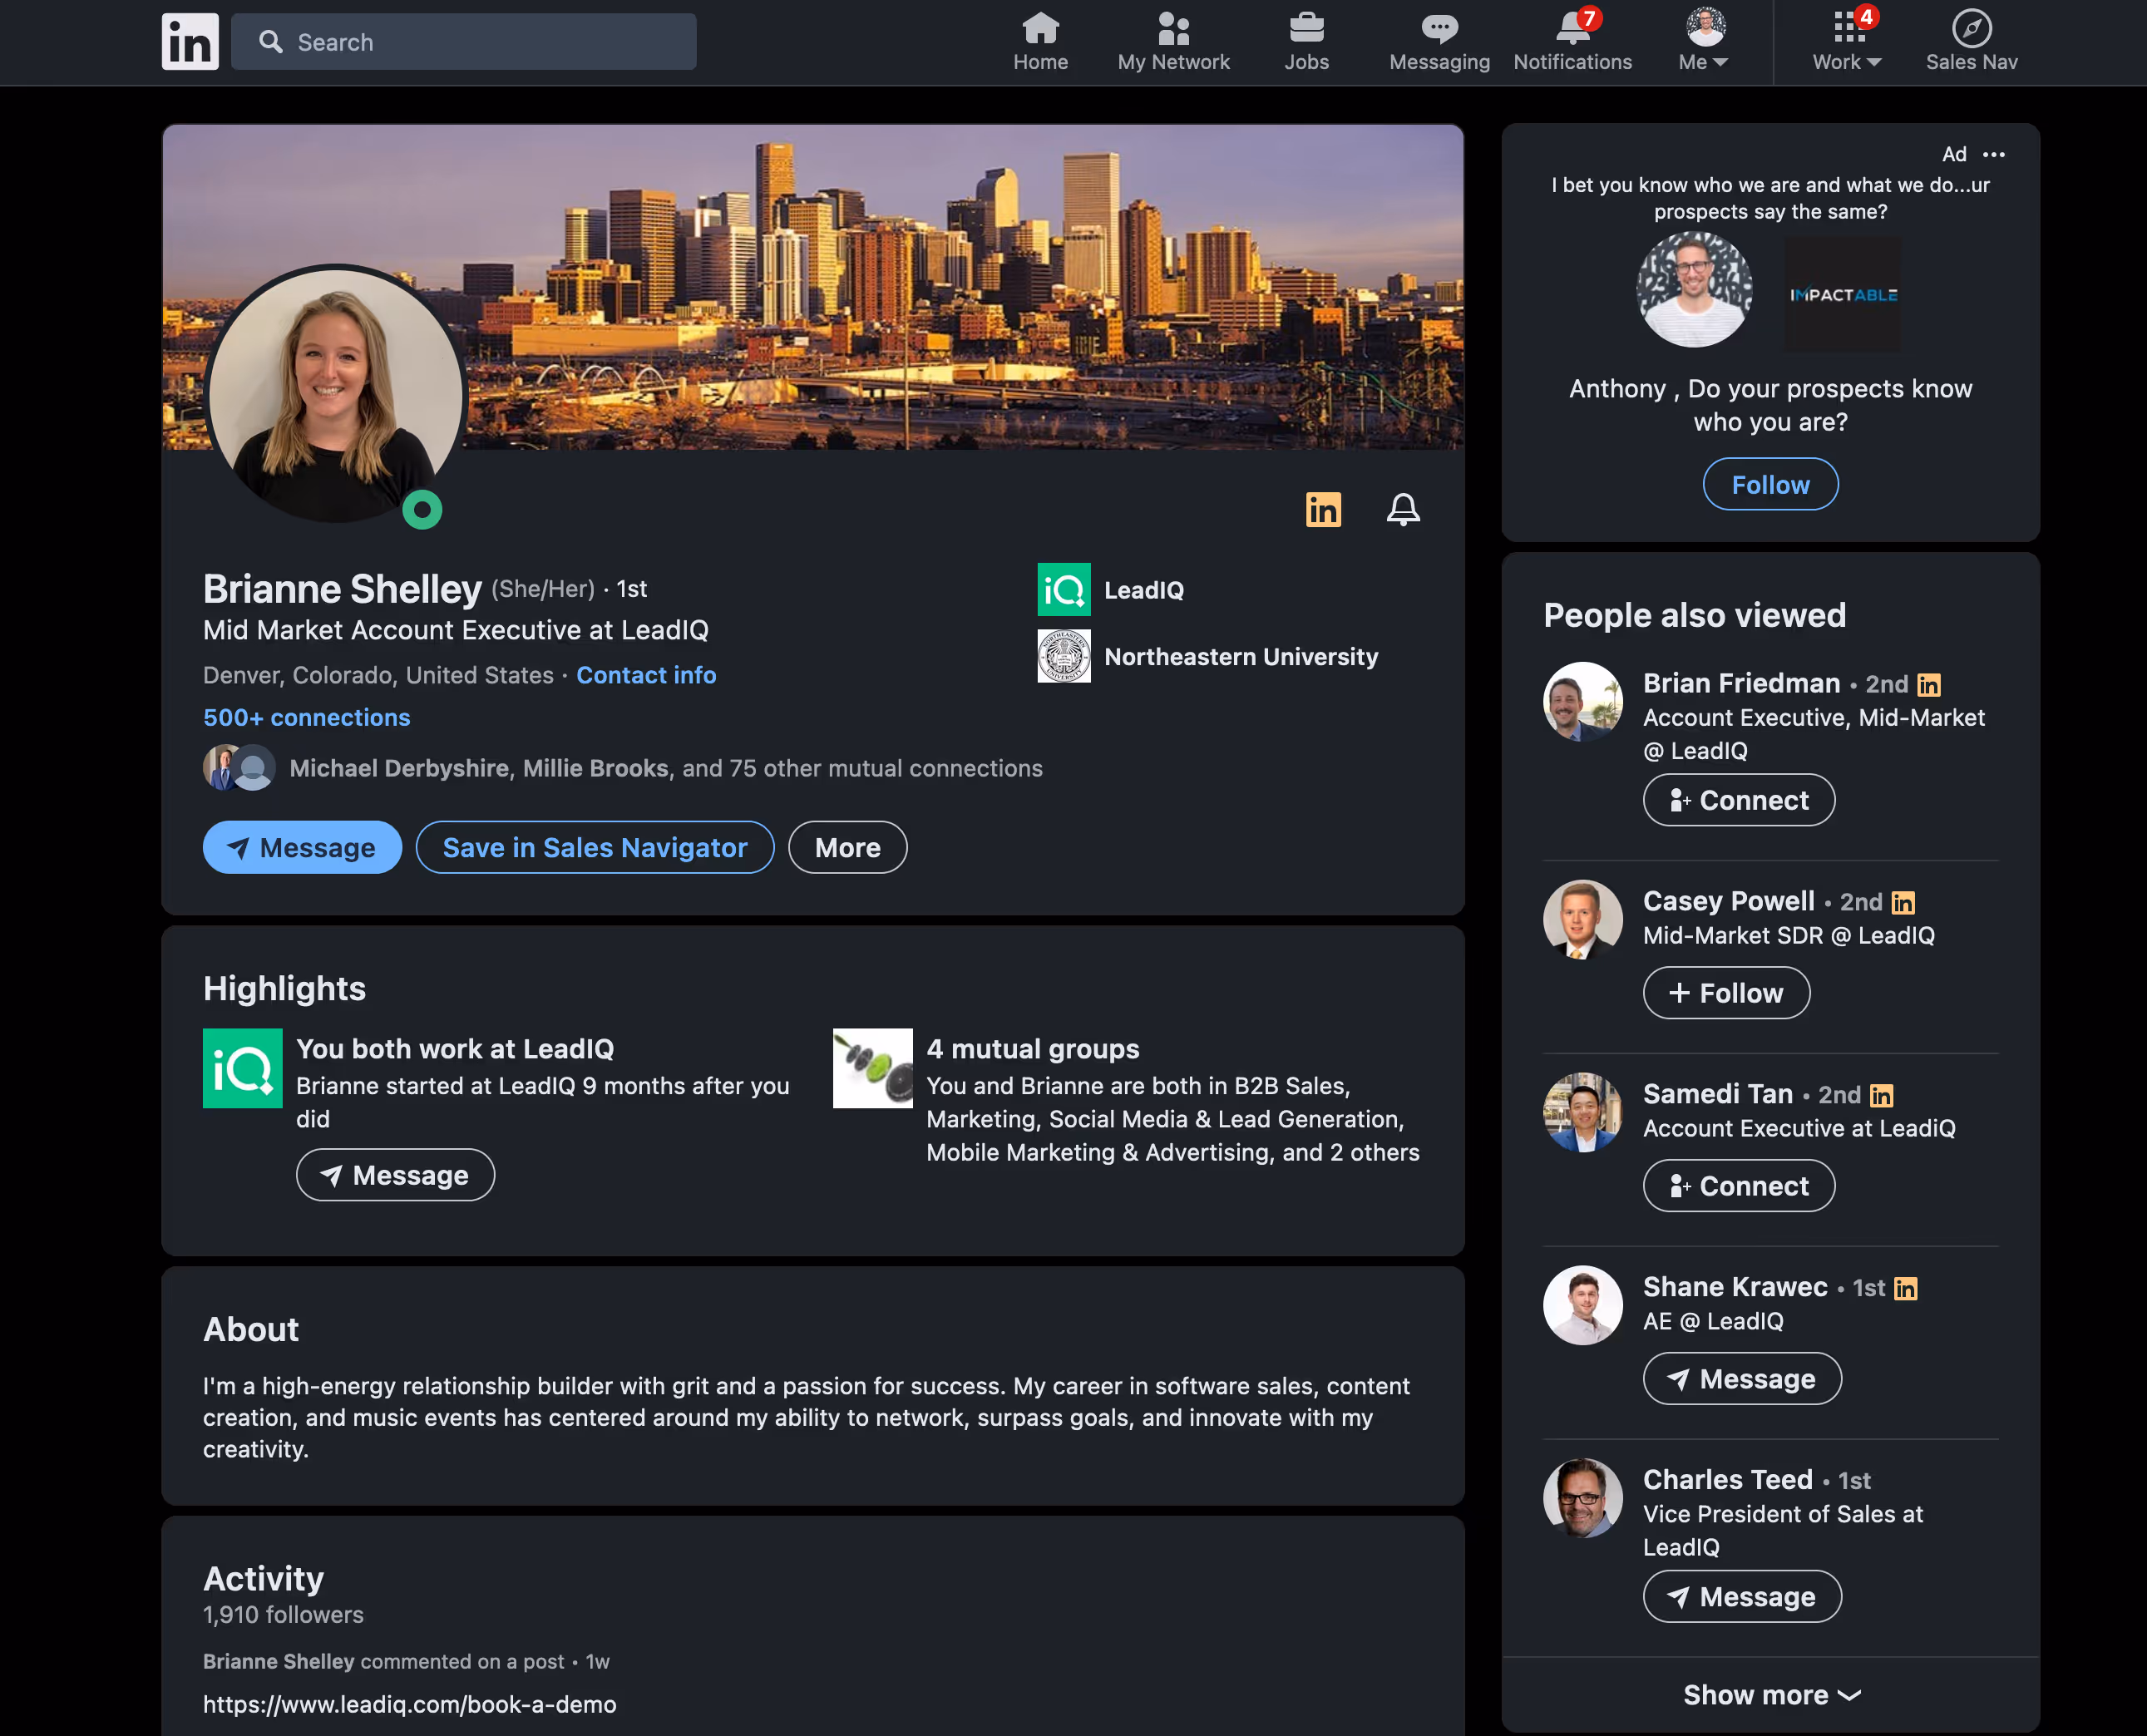Go to the Home tab

[x=1040, y=42]
